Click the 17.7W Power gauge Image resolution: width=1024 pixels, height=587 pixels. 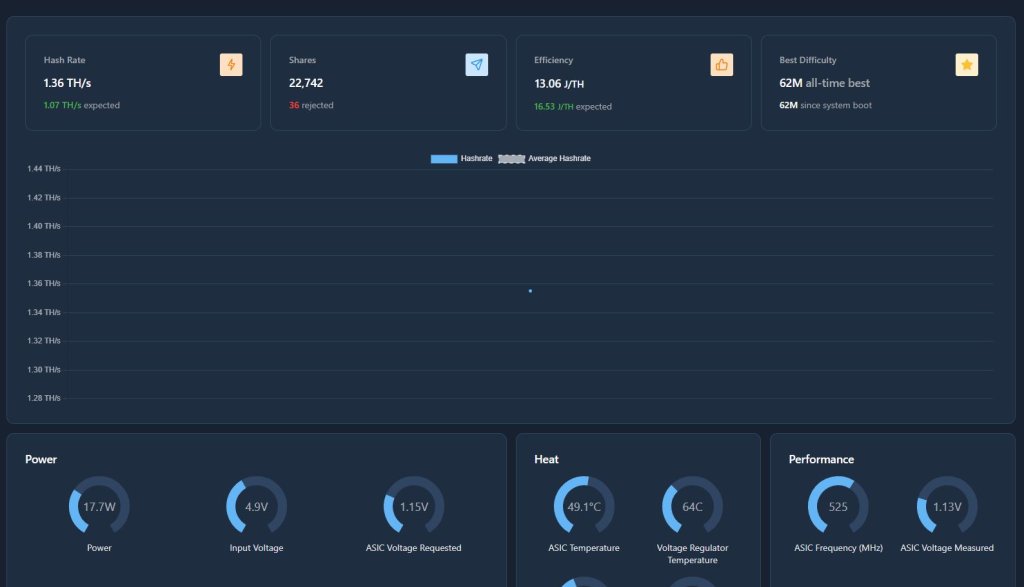click(x=99, y=507)
